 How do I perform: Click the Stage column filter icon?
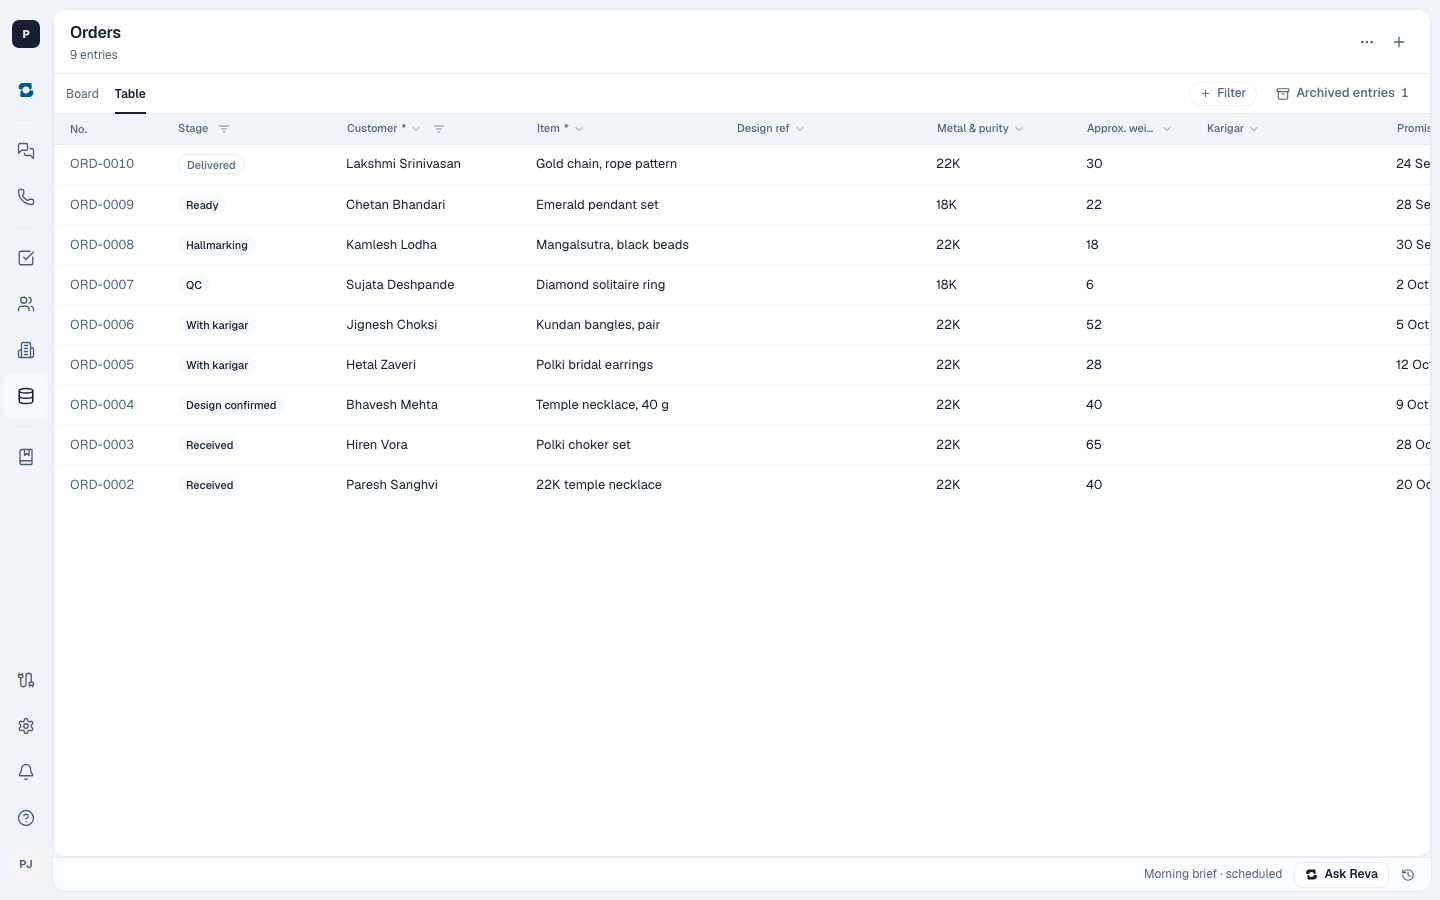224,129
